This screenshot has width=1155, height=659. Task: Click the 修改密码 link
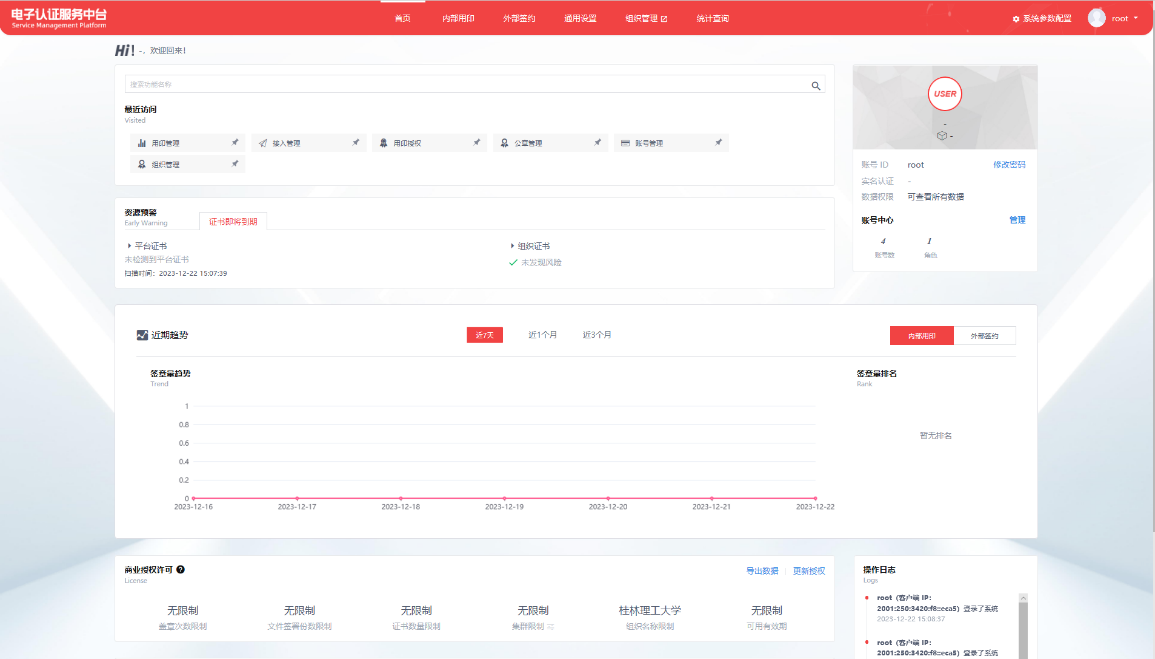click(1008, 164)
